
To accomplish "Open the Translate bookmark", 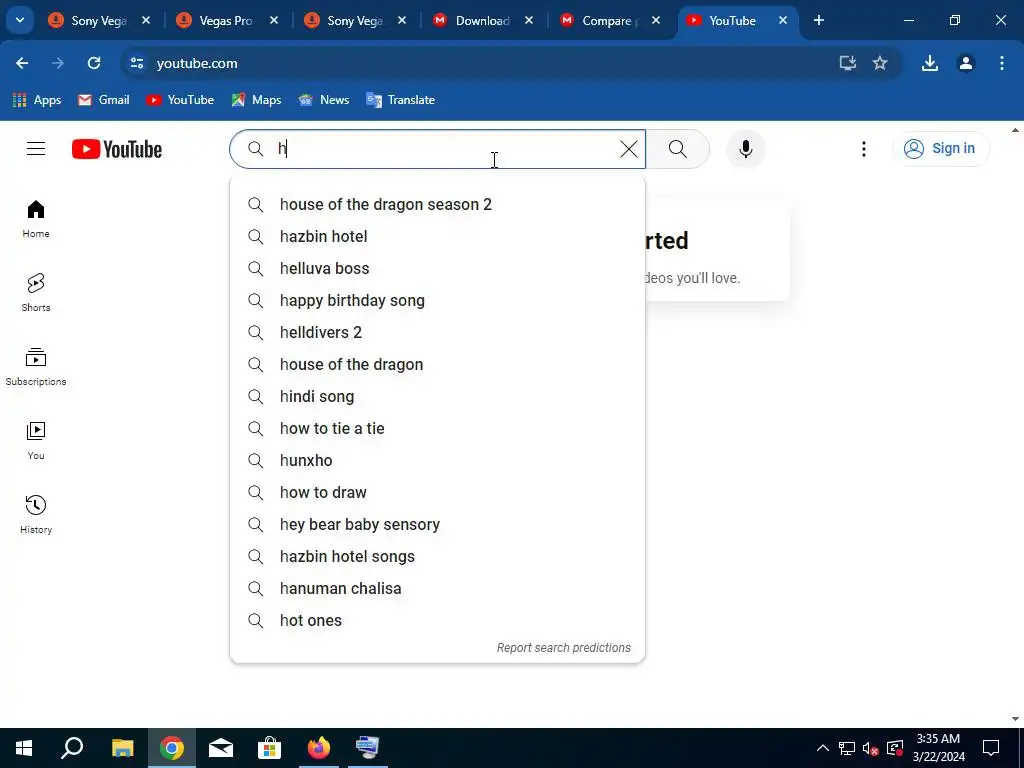I will [x=401, y=100].
